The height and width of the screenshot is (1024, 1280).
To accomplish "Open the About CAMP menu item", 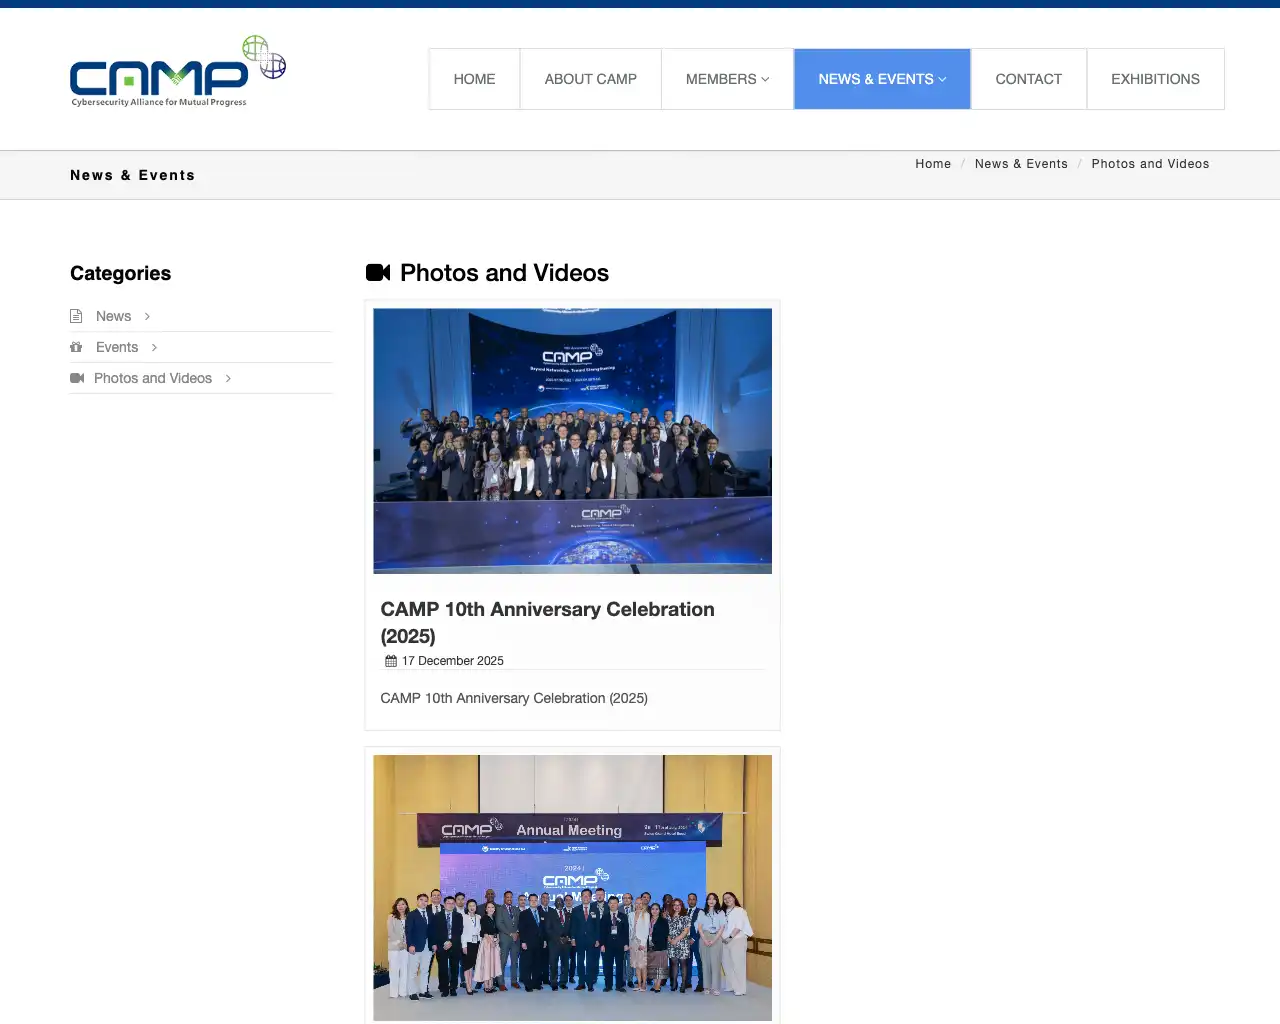I will tap(590, 79).
